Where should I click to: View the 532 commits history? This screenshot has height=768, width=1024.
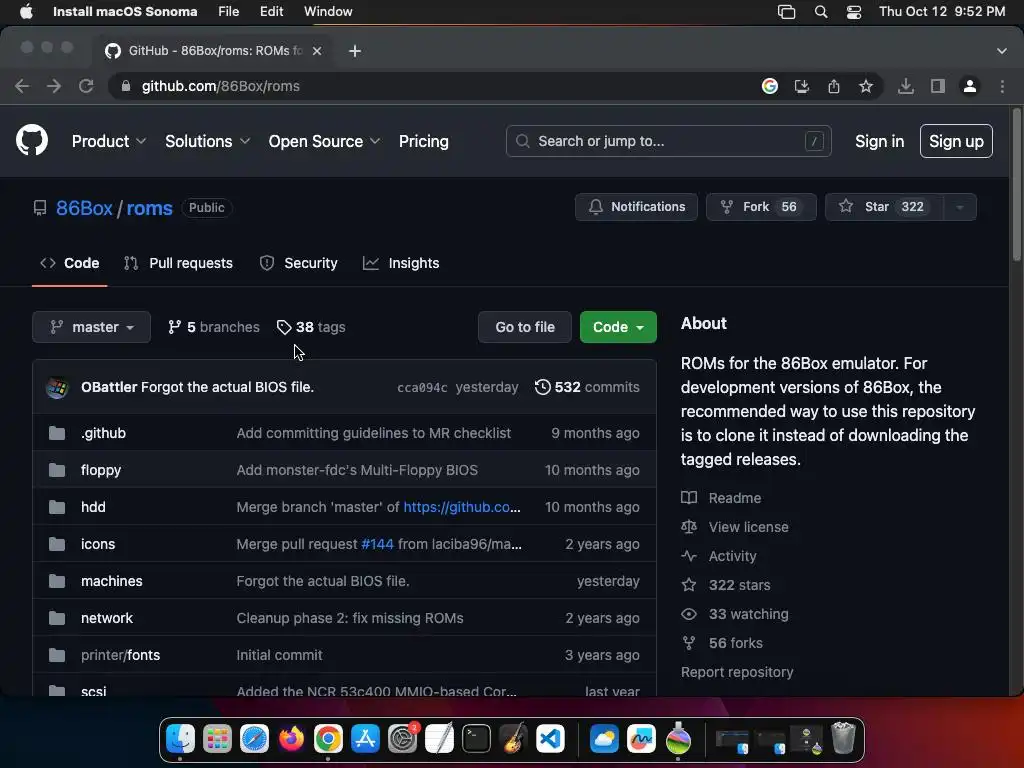coord(587,387)
